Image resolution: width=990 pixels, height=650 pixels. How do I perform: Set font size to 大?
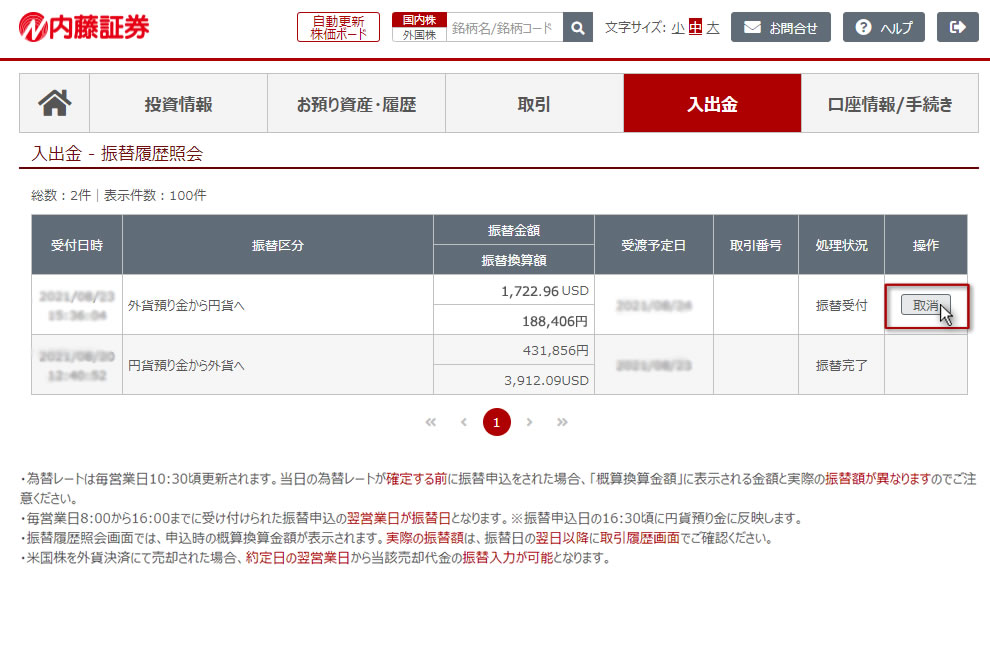[x=713, y=27]
